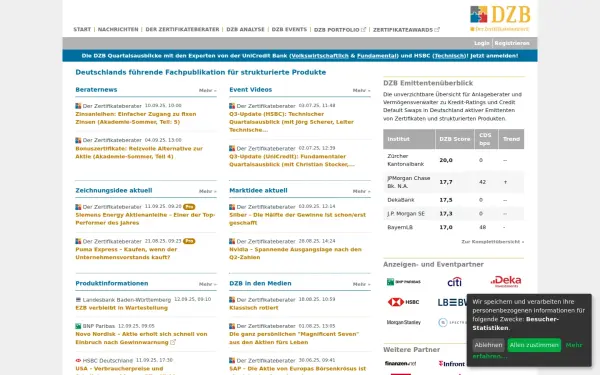This screenshot has width=600, height=375.
Task: Decline cookies with Ablehnen button
Action: pyautogui.click(x=488, y=345)
